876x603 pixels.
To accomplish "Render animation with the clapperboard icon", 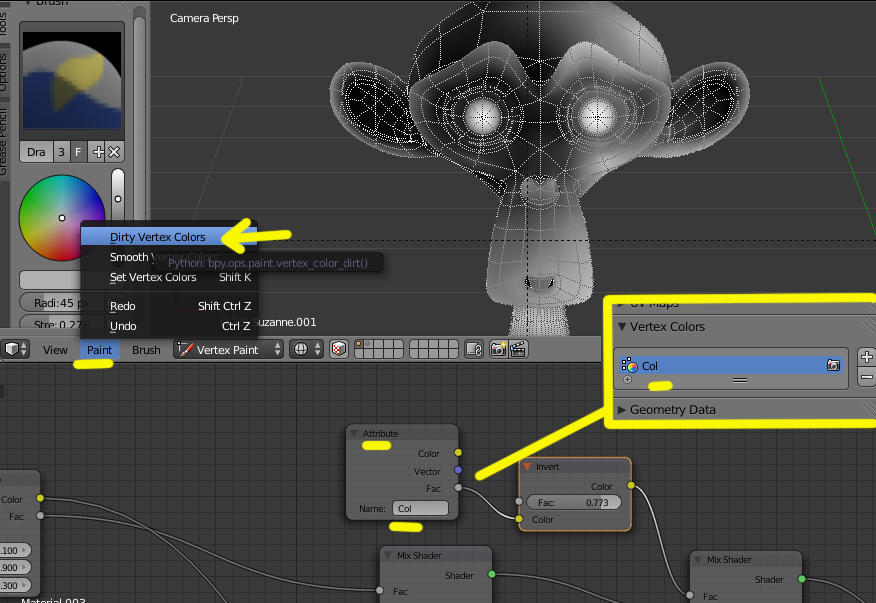I will (518, 349).
